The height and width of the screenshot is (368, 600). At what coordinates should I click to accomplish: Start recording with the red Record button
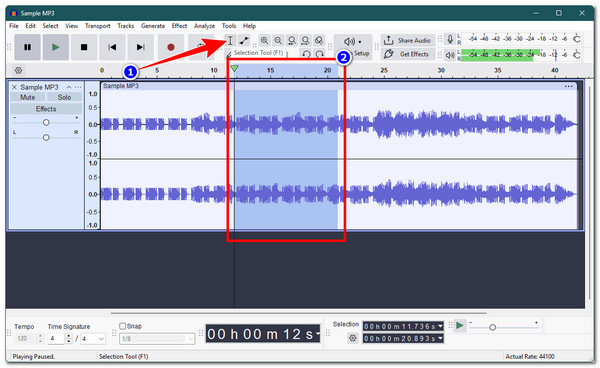click(x=171, y=47)
